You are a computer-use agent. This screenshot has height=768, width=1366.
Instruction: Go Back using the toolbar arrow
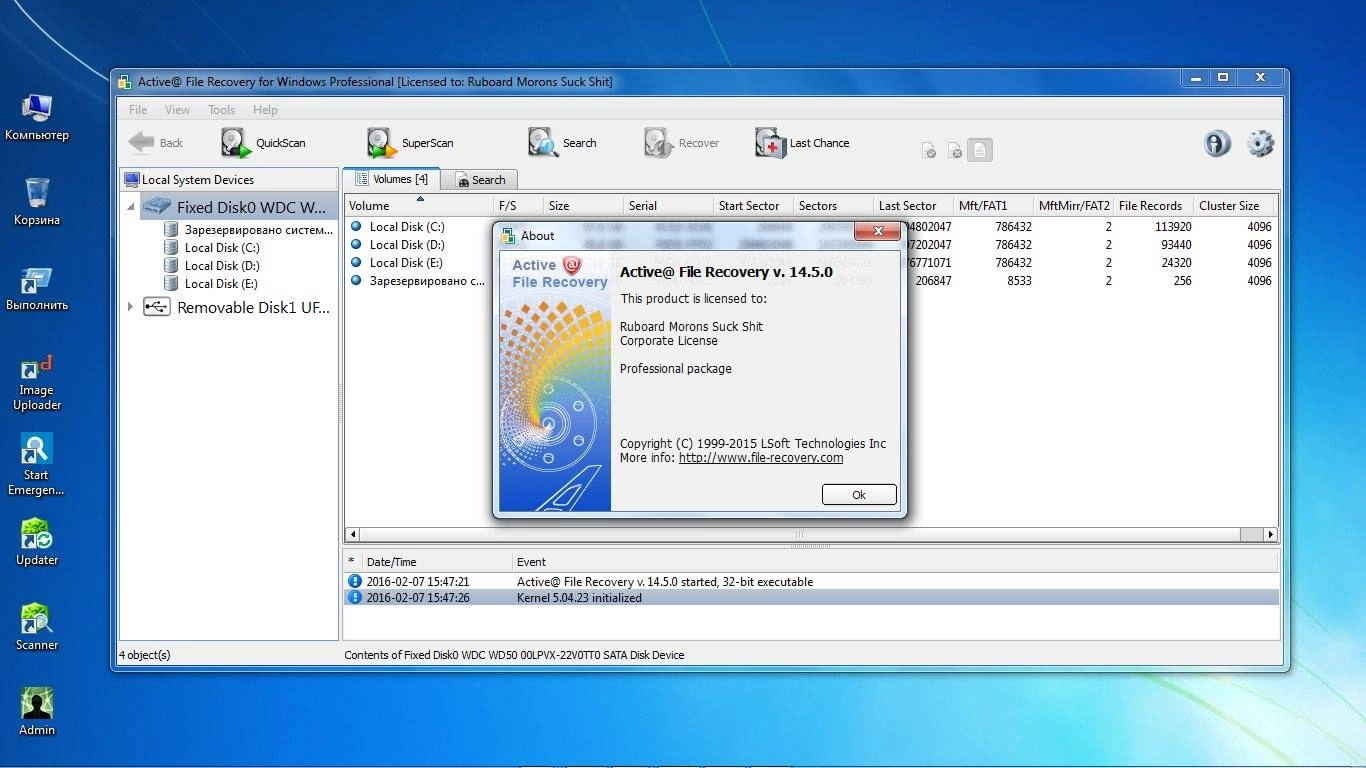[156, 143]
